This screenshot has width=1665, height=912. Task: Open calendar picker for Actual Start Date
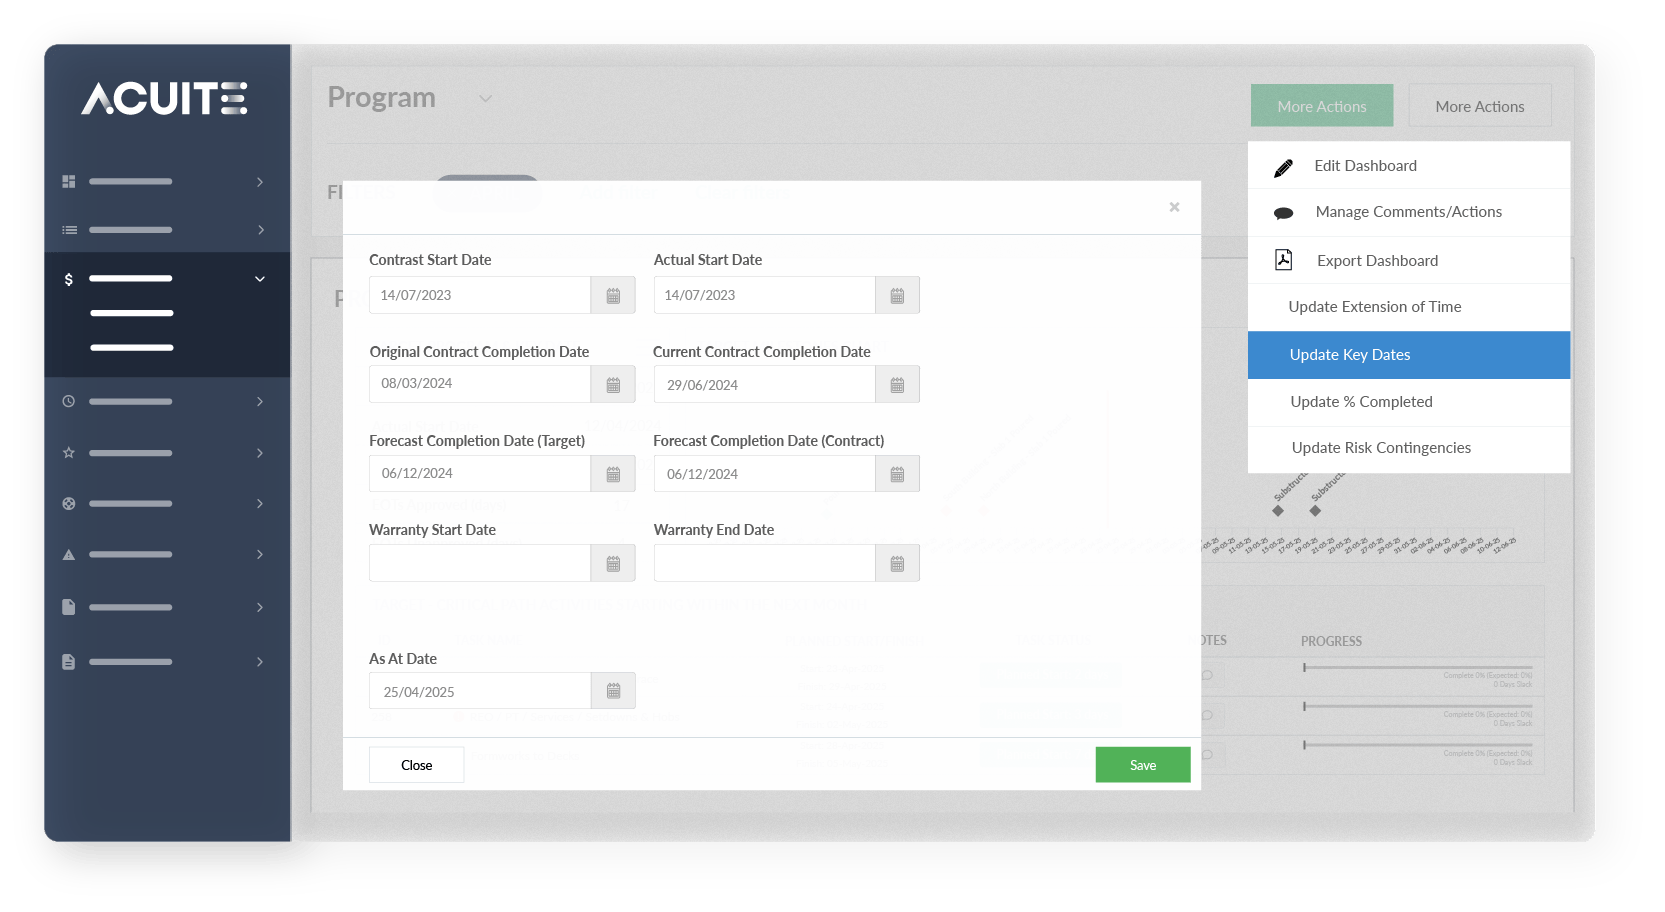(x=897, y=295)
